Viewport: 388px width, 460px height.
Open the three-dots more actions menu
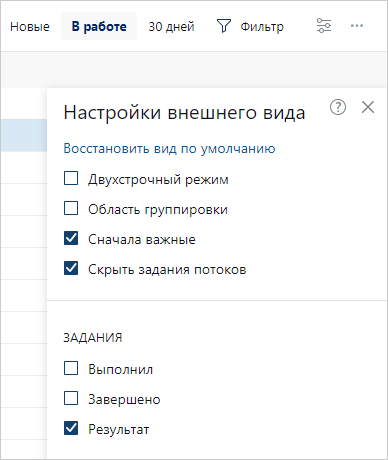[x=357, y=26]
